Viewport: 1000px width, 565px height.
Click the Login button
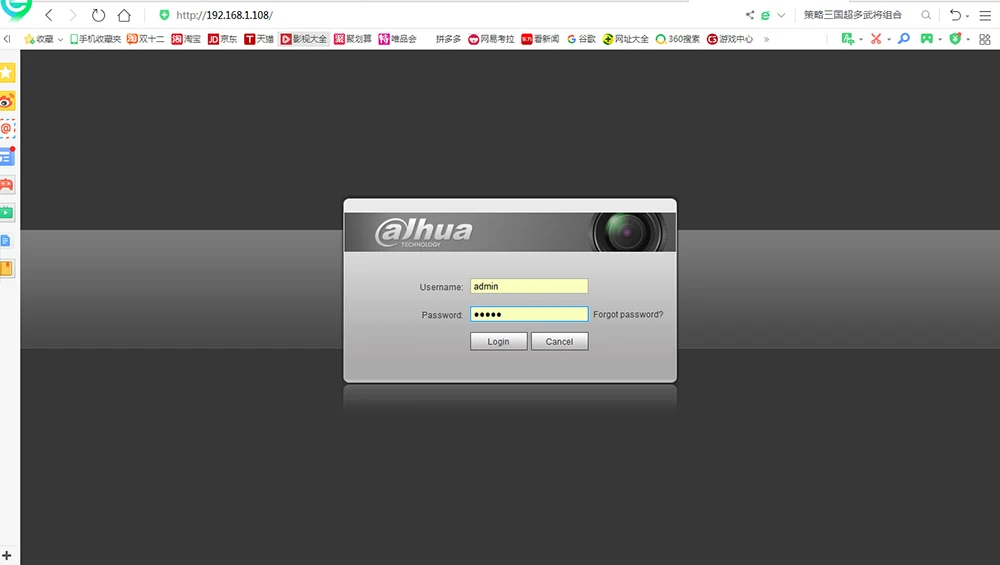coord(499,342)
